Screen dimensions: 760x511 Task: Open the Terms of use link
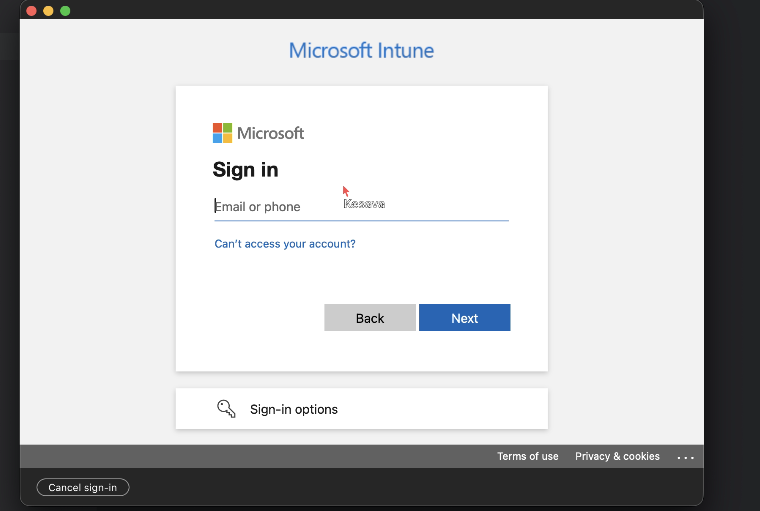528,456
